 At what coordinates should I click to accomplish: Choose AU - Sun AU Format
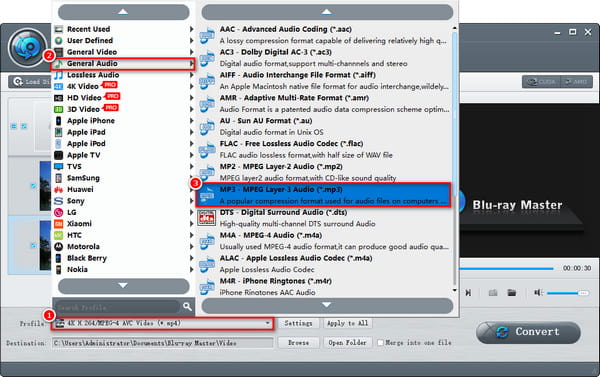pyautogui.click(x=324, y=127)
